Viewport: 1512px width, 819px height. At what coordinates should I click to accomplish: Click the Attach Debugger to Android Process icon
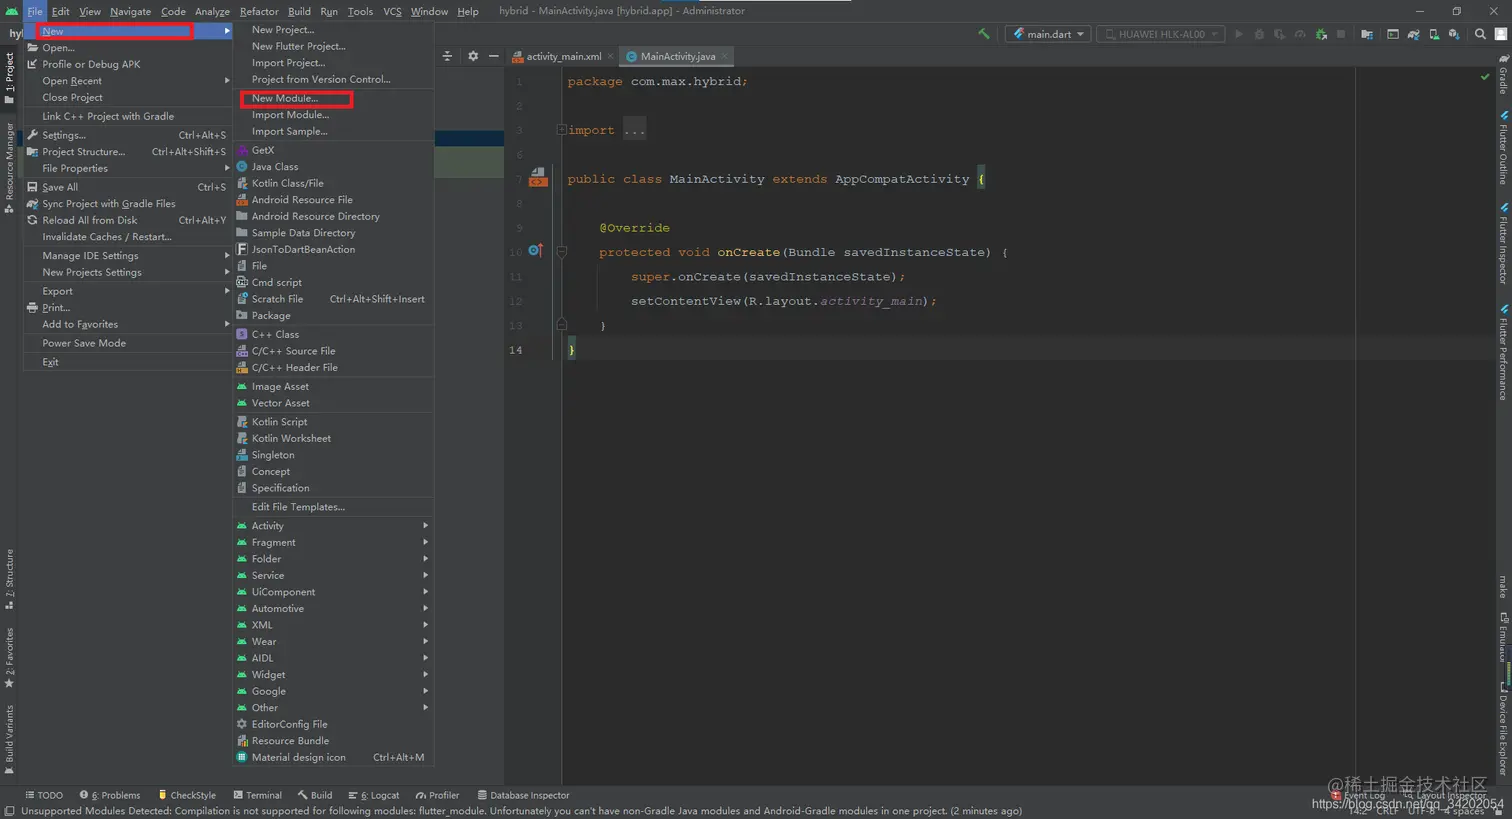point(1321,34)
